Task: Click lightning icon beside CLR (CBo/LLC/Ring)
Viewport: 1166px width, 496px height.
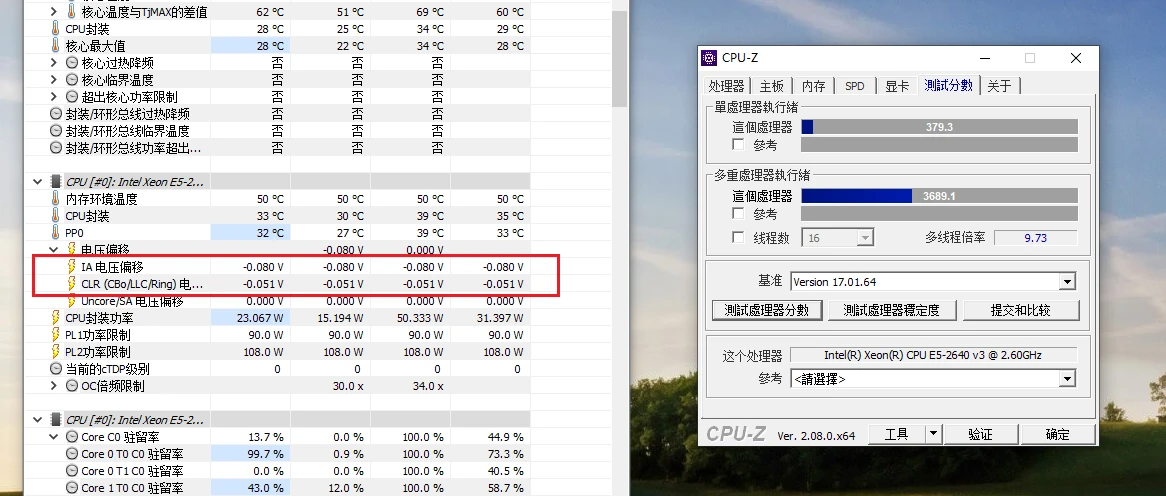Action: [71, 283]
